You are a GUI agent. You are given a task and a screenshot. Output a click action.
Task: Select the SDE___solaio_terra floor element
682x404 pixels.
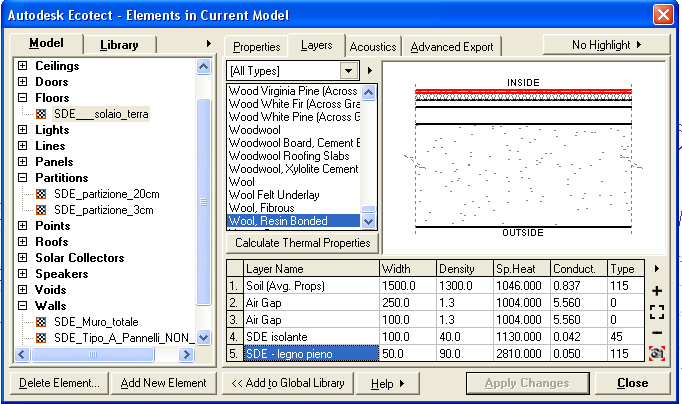tap(101, 114)
